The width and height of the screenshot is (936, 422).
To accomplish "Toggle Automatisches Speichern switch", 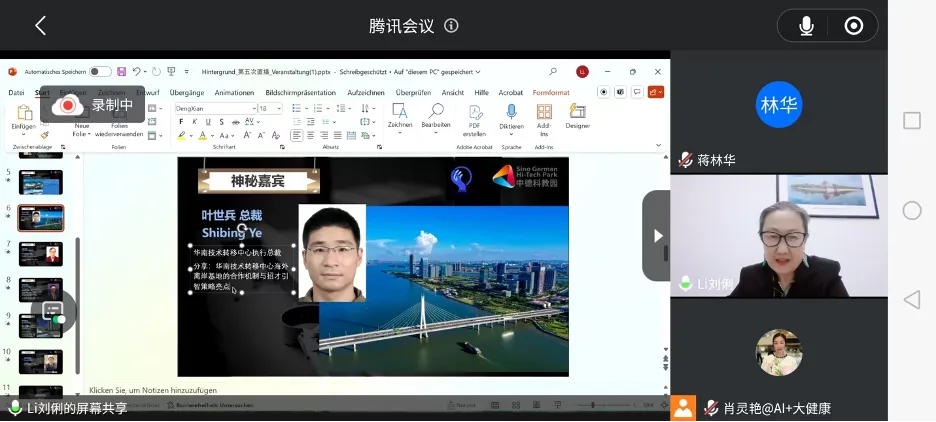I will pyautogui.click(x=100, y=72).
